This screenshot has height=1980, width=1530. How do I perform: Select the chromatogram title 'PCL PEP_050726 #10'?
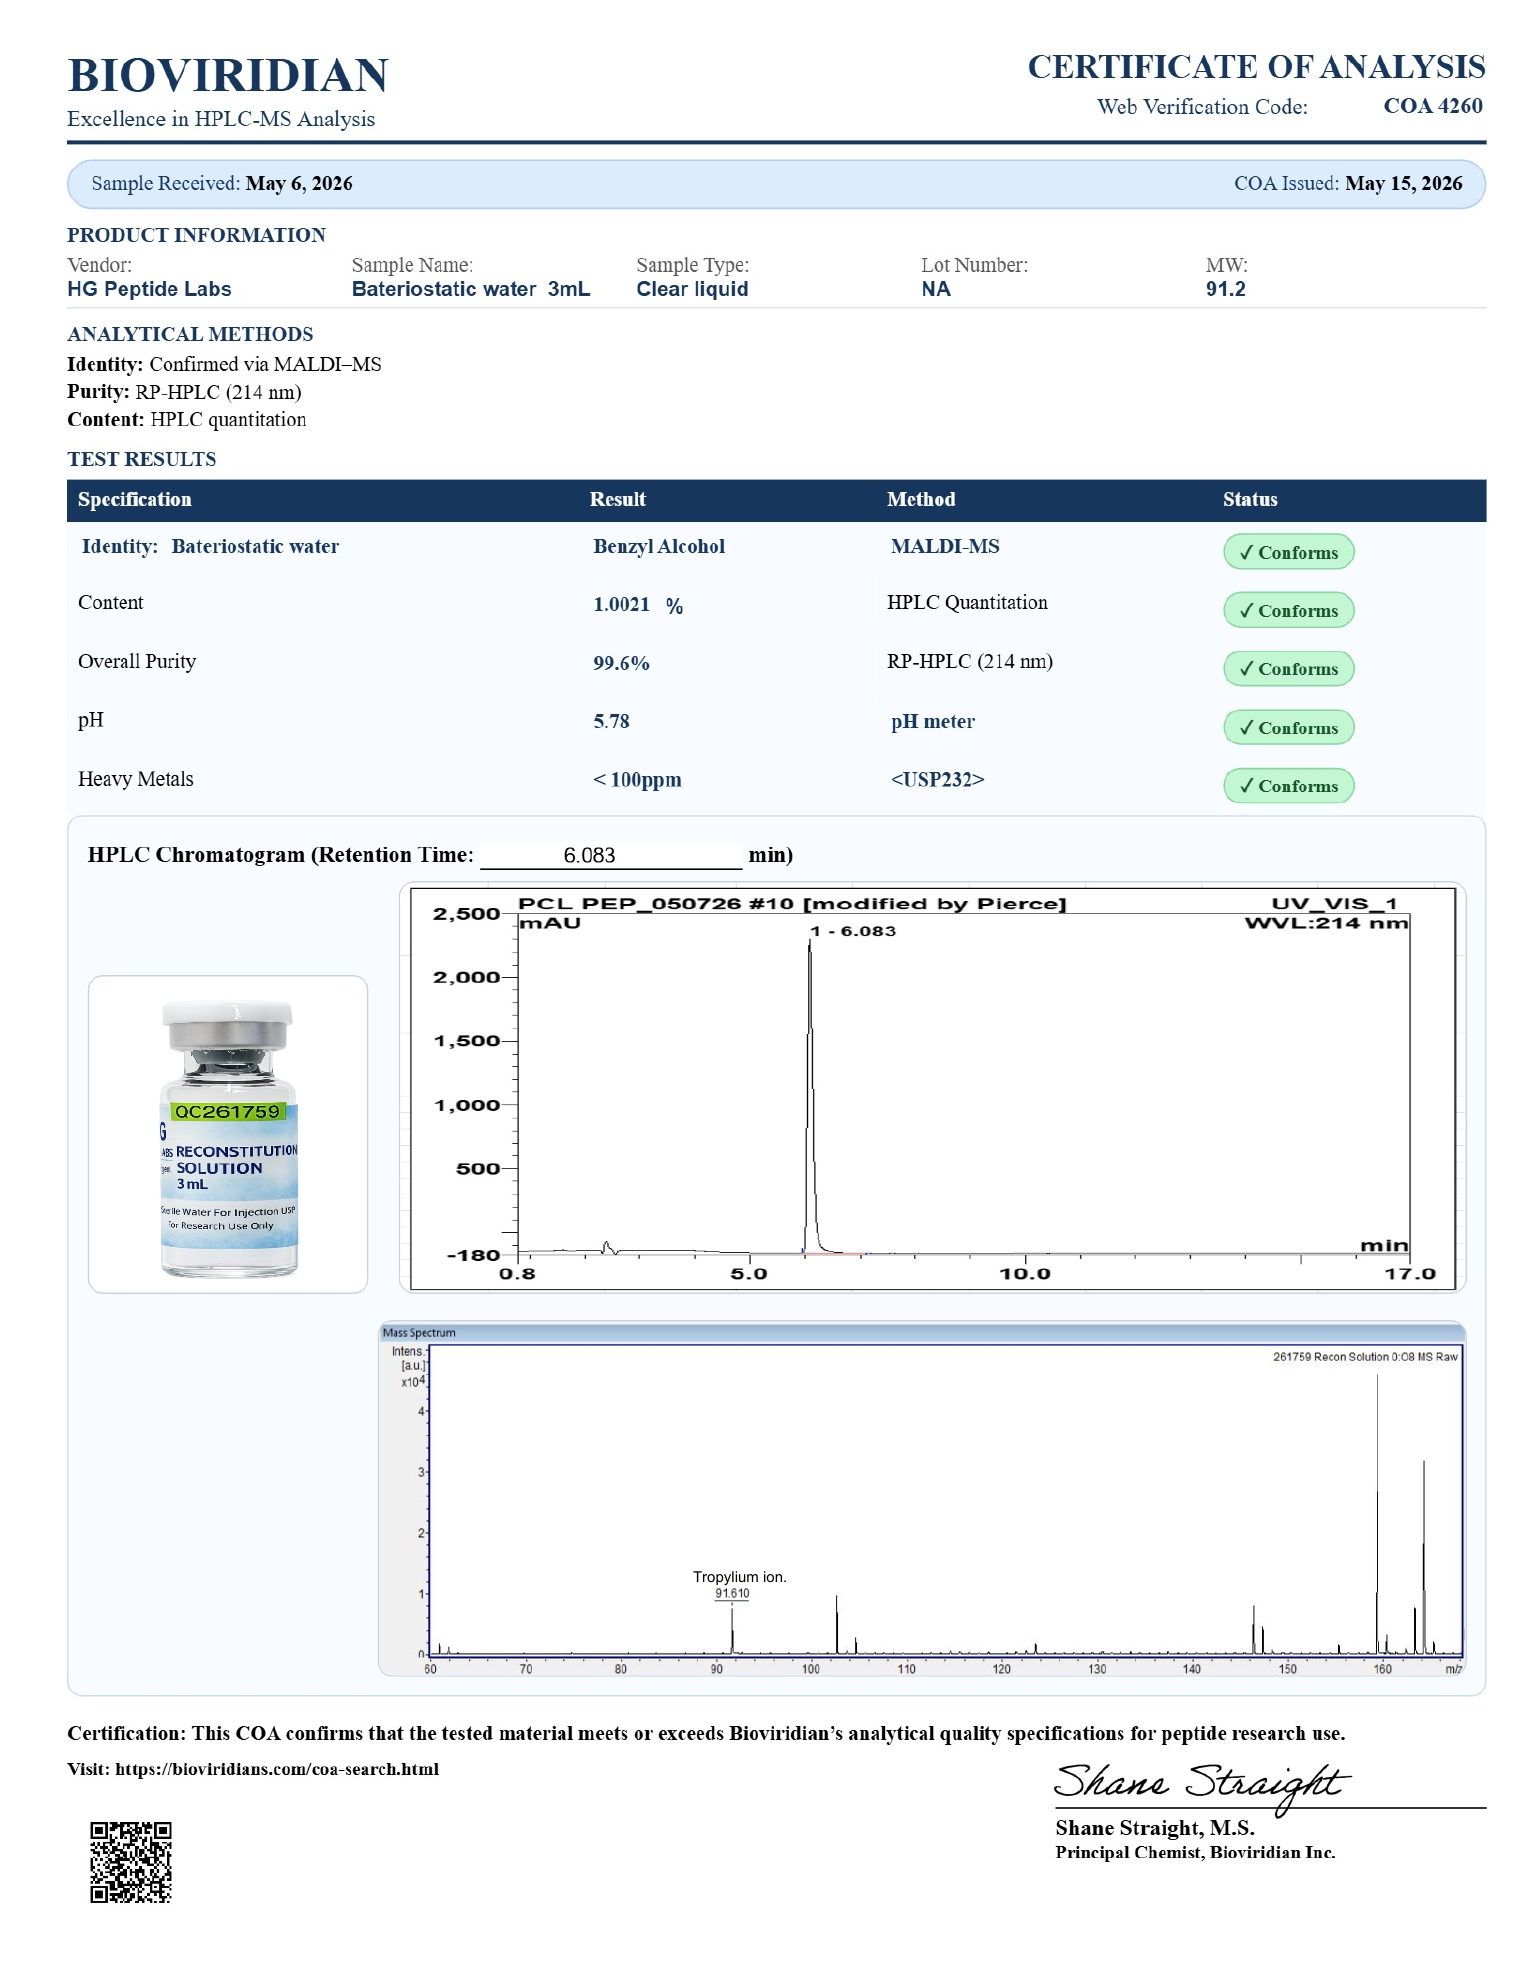click(x=656, y=904)
